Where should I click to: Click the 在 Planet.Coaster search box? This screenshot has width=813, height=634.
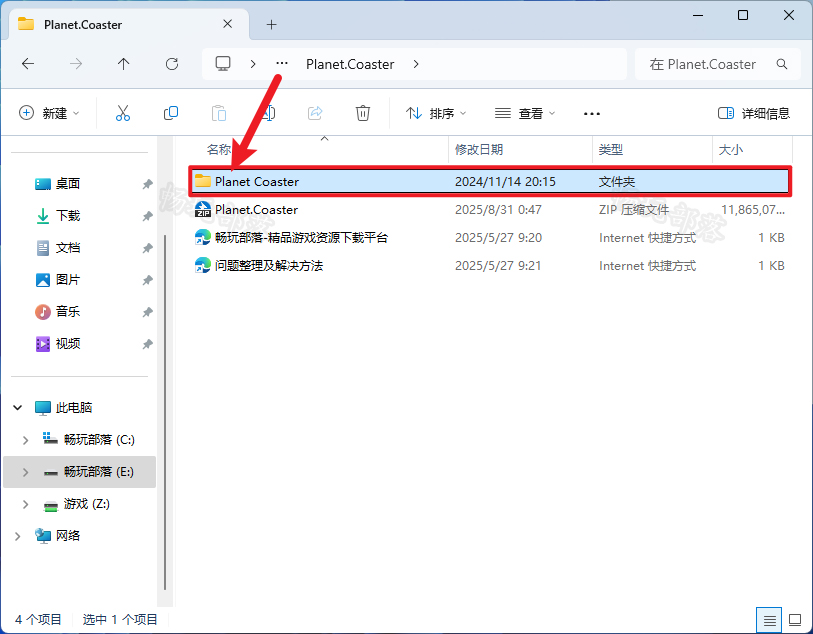pyautogui.click(x=718, y=64)
